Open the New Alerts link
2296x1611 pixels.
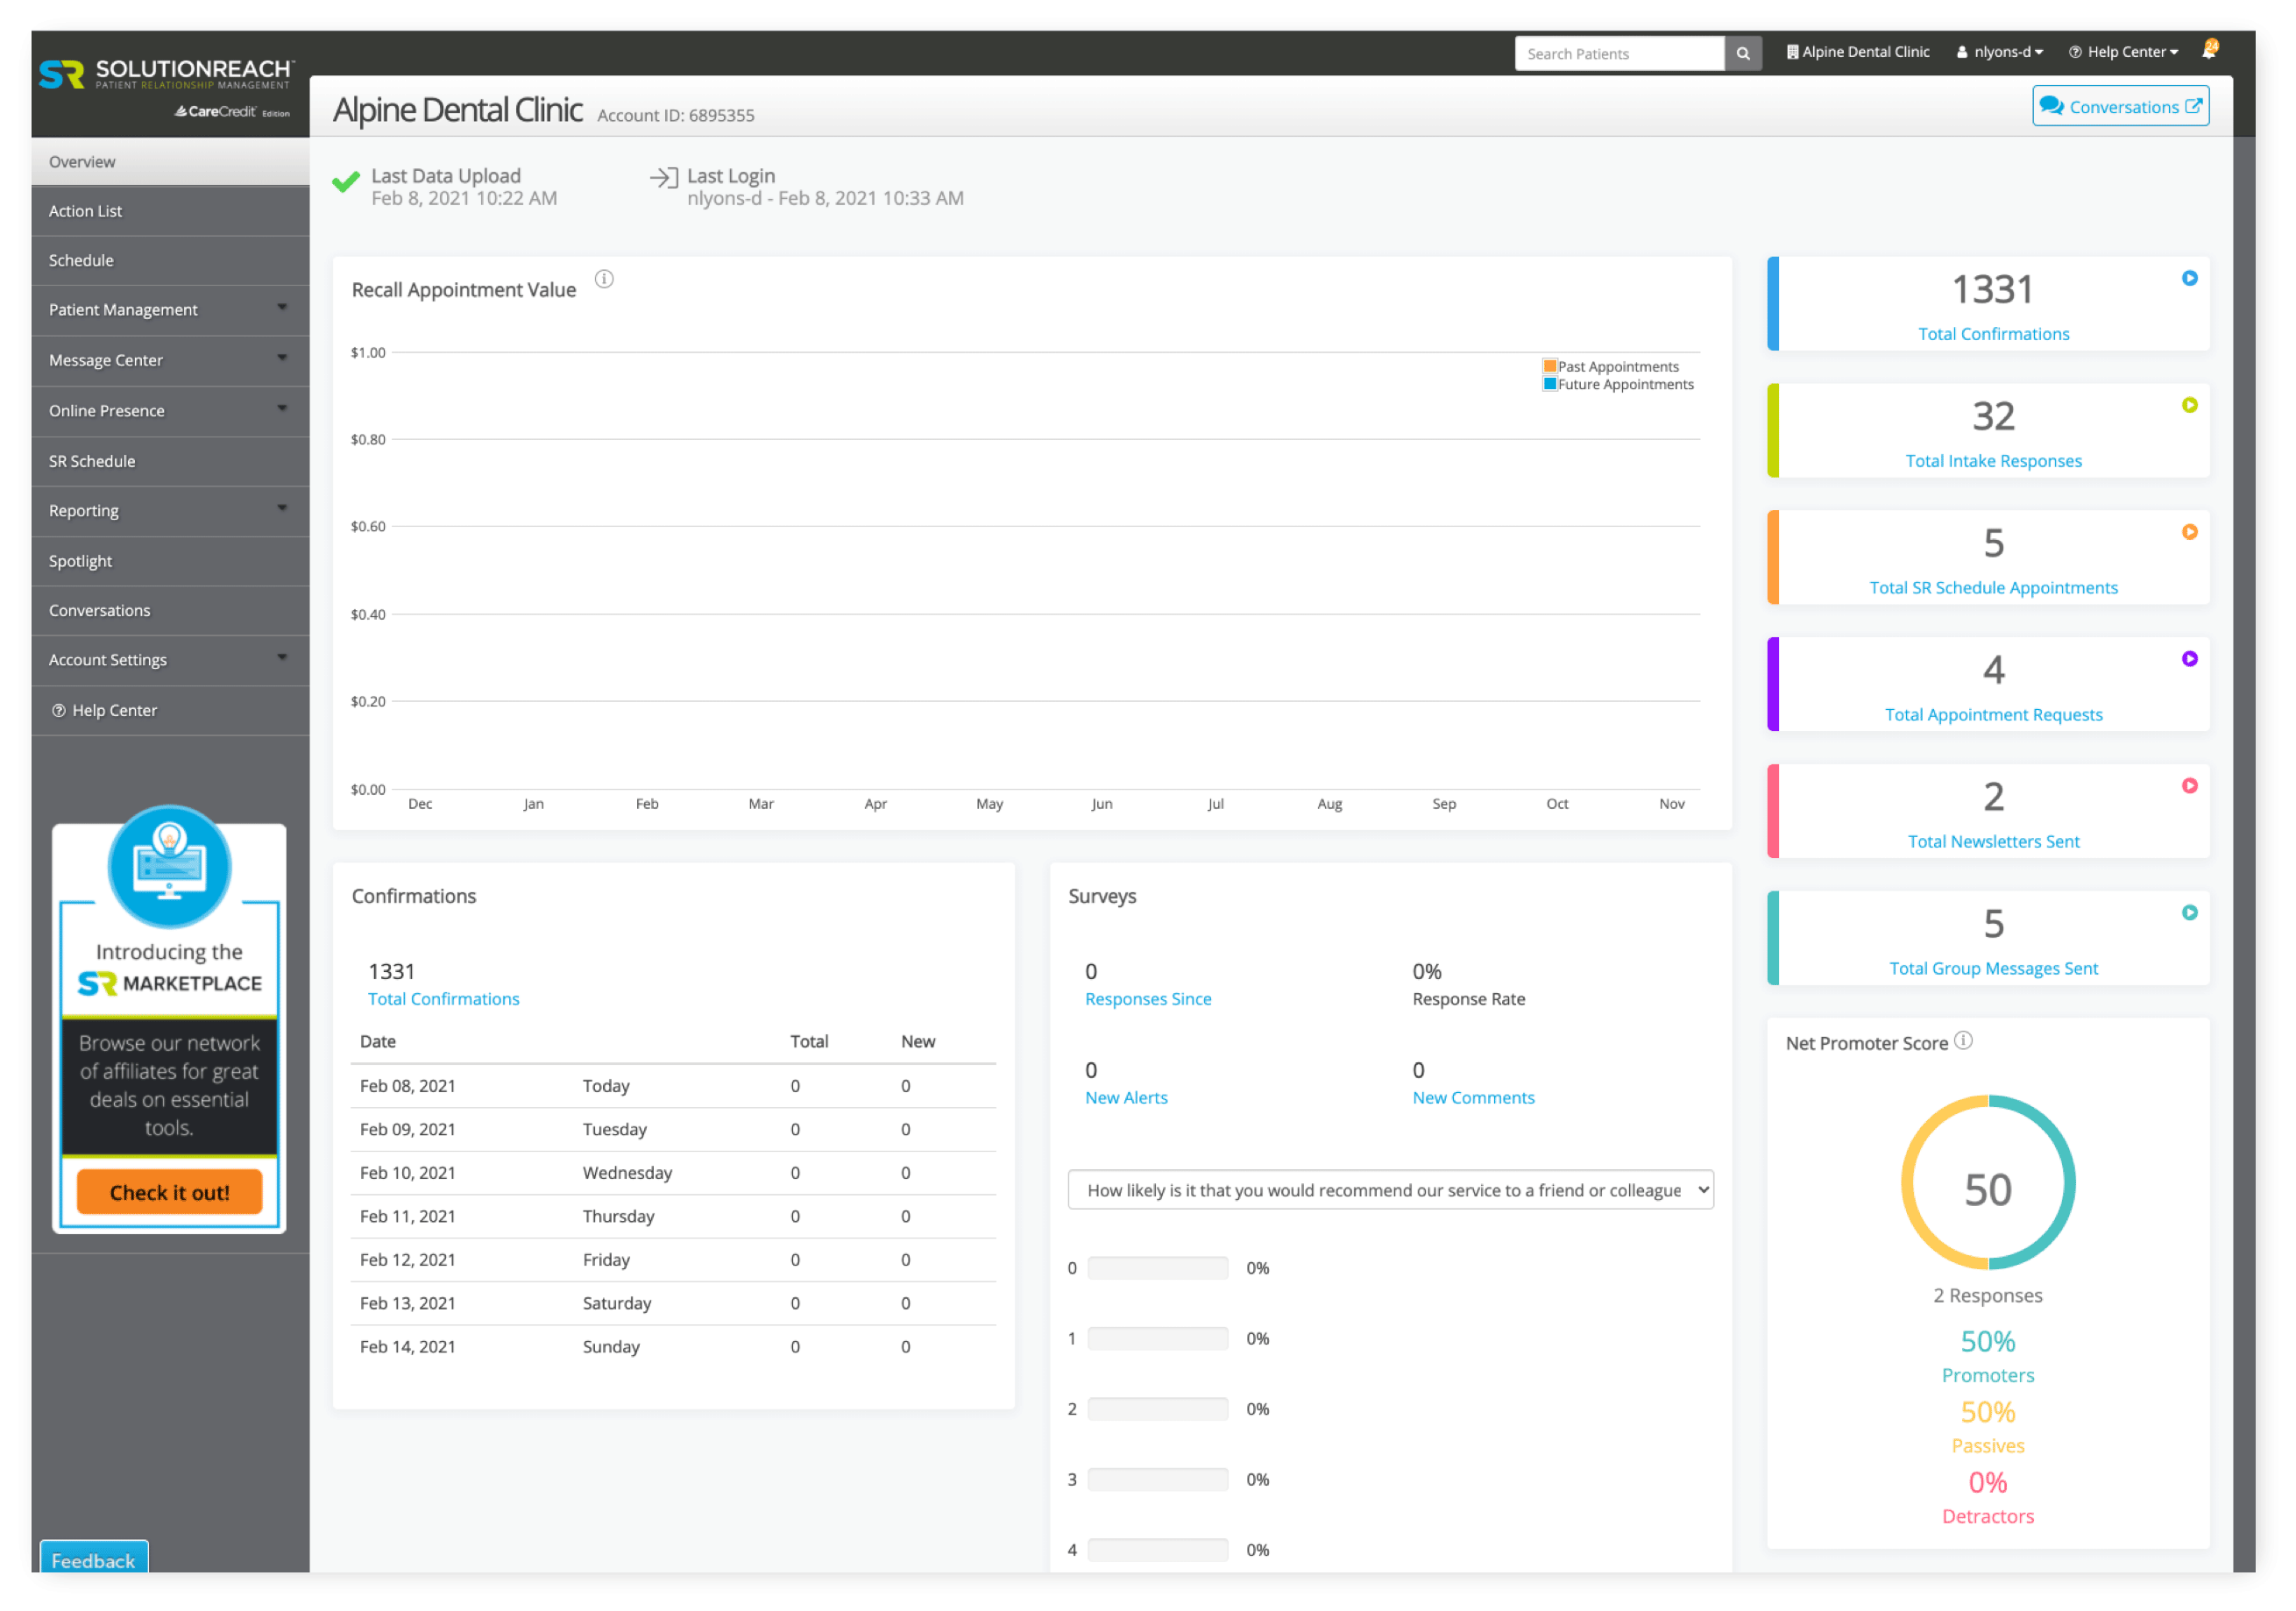1126,1098
